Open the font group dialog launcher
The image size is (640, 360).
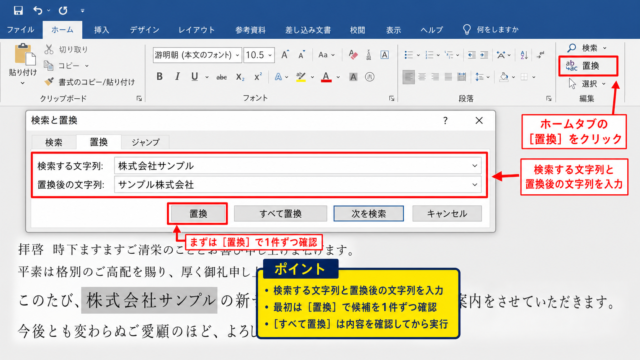coord(391,98)
